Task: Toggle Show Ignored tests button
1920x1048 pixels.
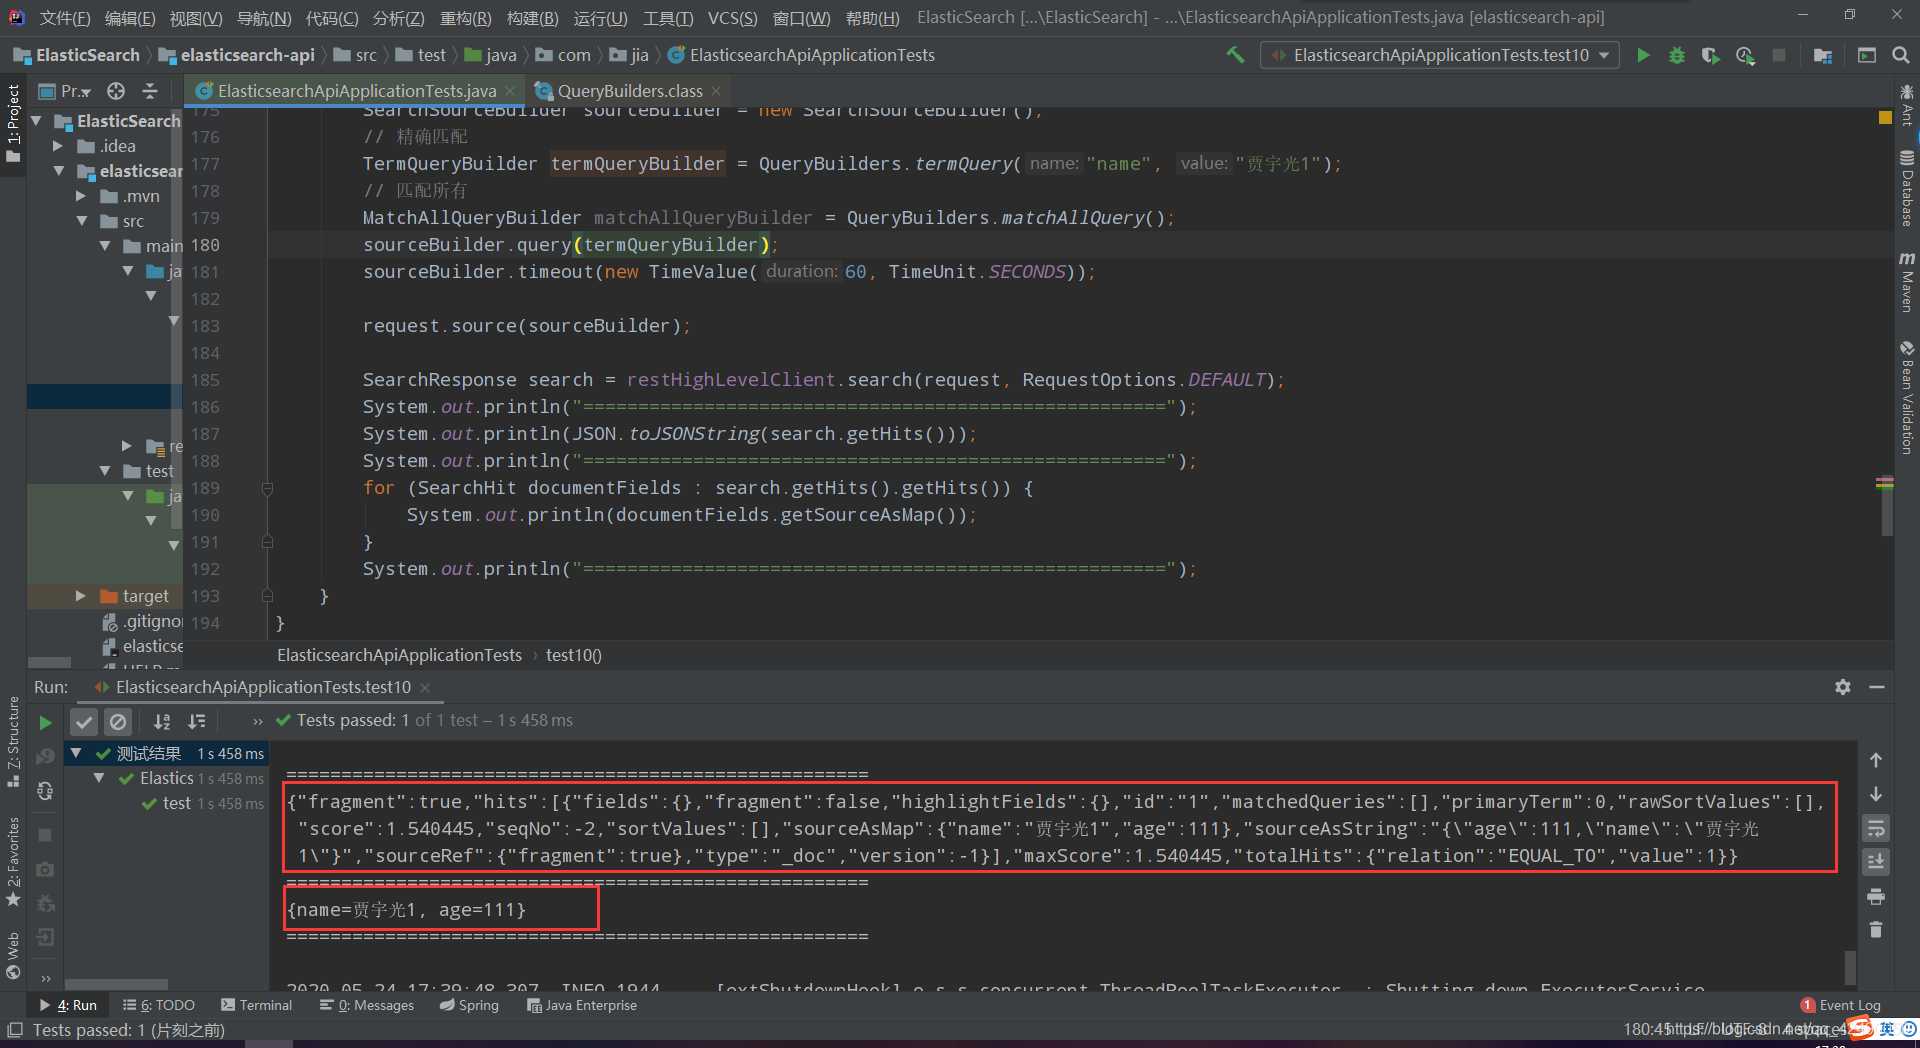Action: pyautogui.click(x=118, y=721)
